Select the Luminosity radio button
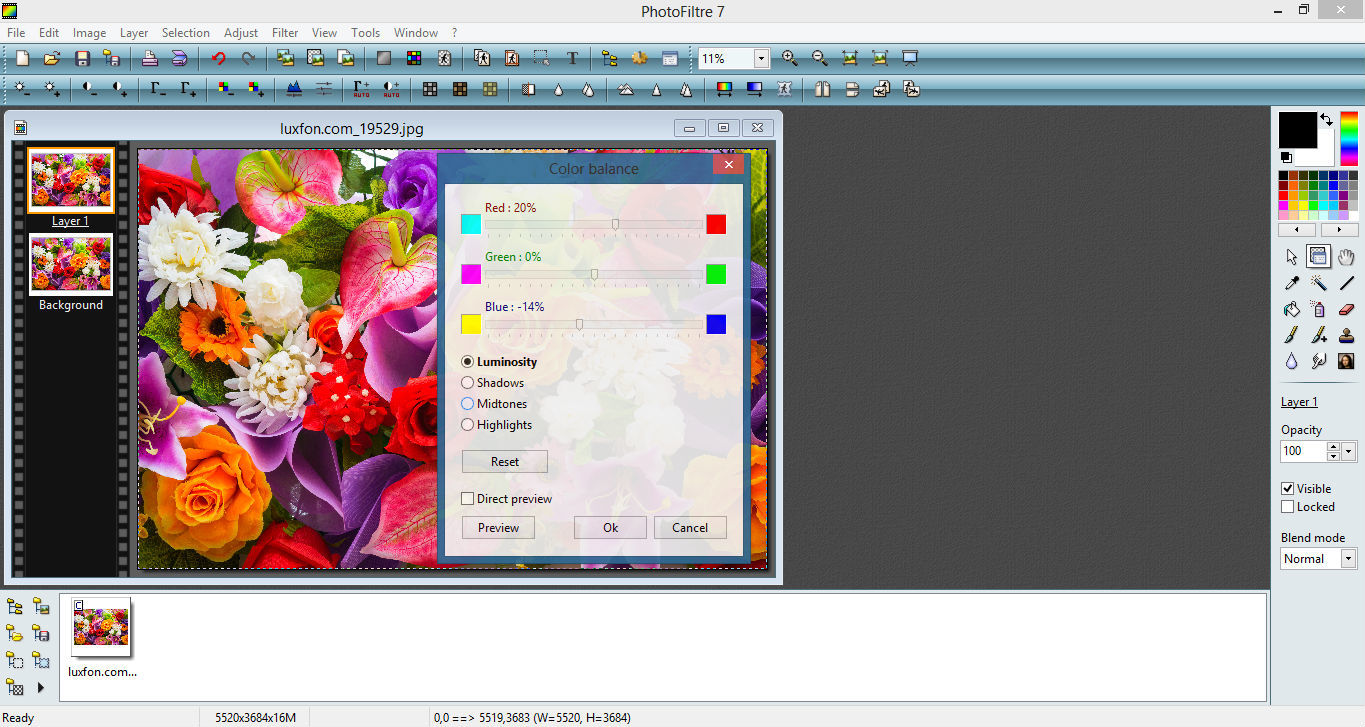Viewport: 1365px width, 727px height. point(467,362)
